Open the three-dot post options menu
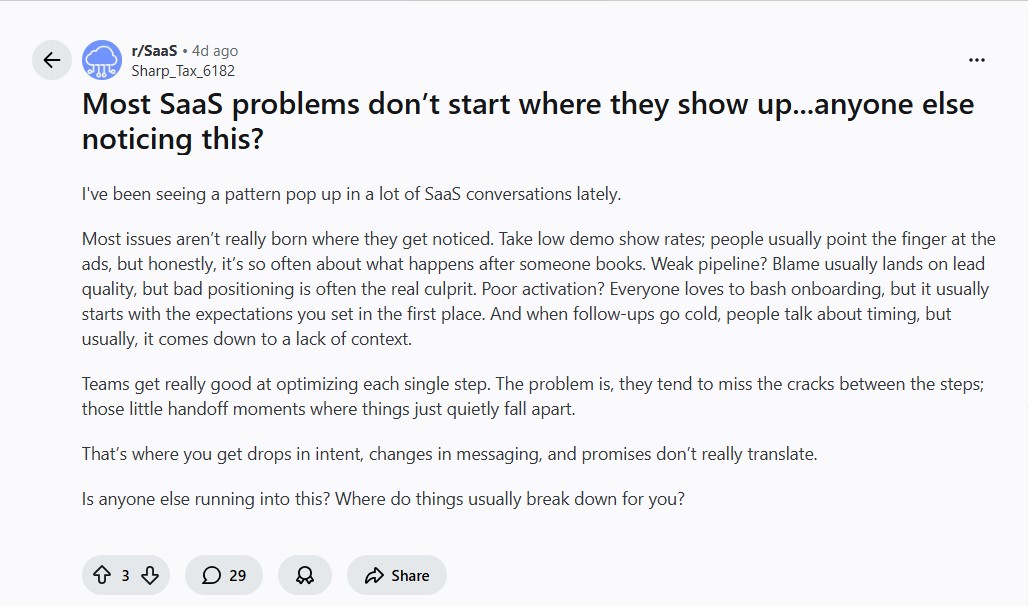 coord(977,60)
